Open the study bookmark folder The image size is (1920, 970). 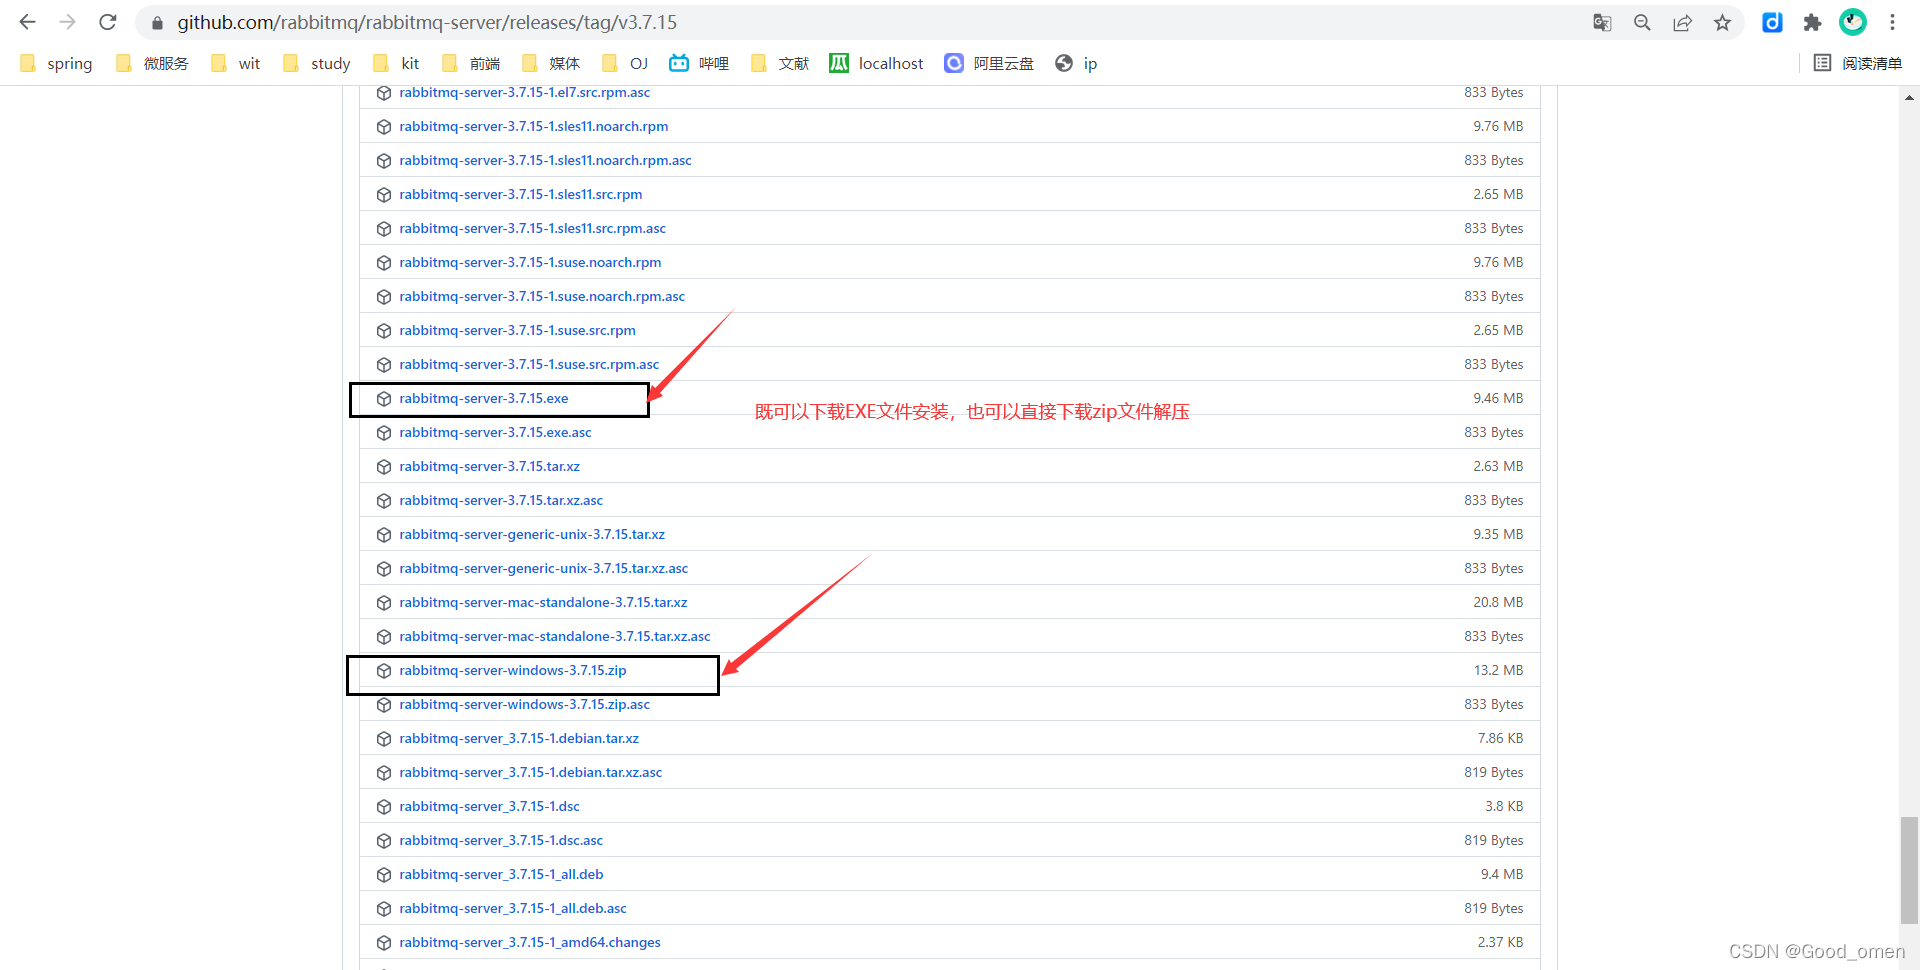click(x=317, y=63)
